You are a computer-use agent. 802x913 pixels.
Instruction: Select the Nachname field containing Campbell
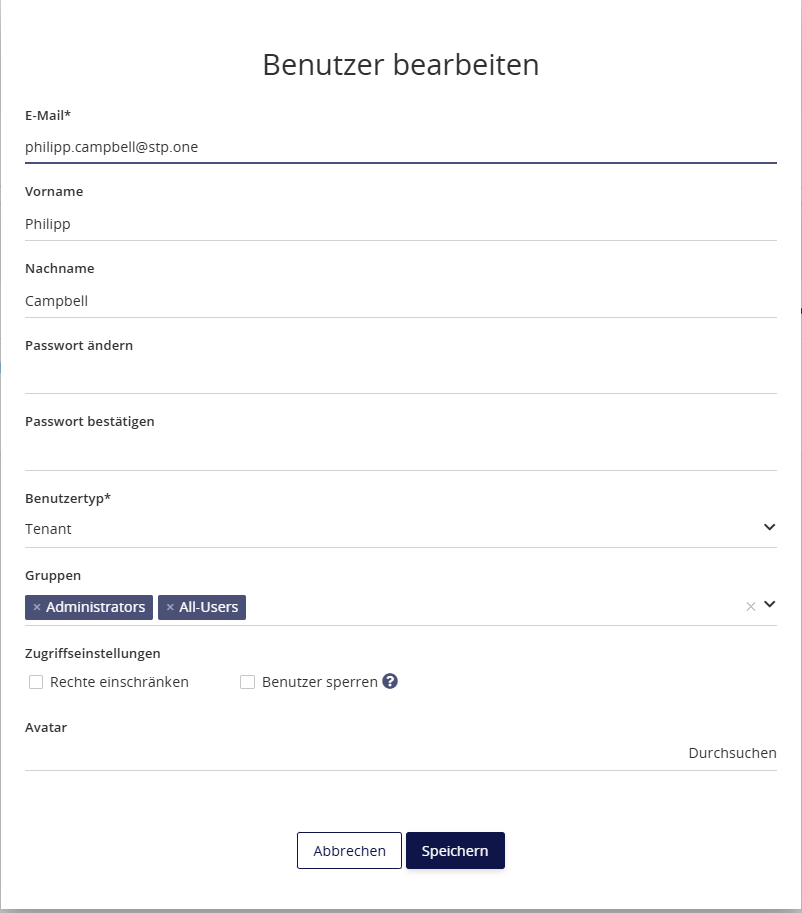[401, 301]
